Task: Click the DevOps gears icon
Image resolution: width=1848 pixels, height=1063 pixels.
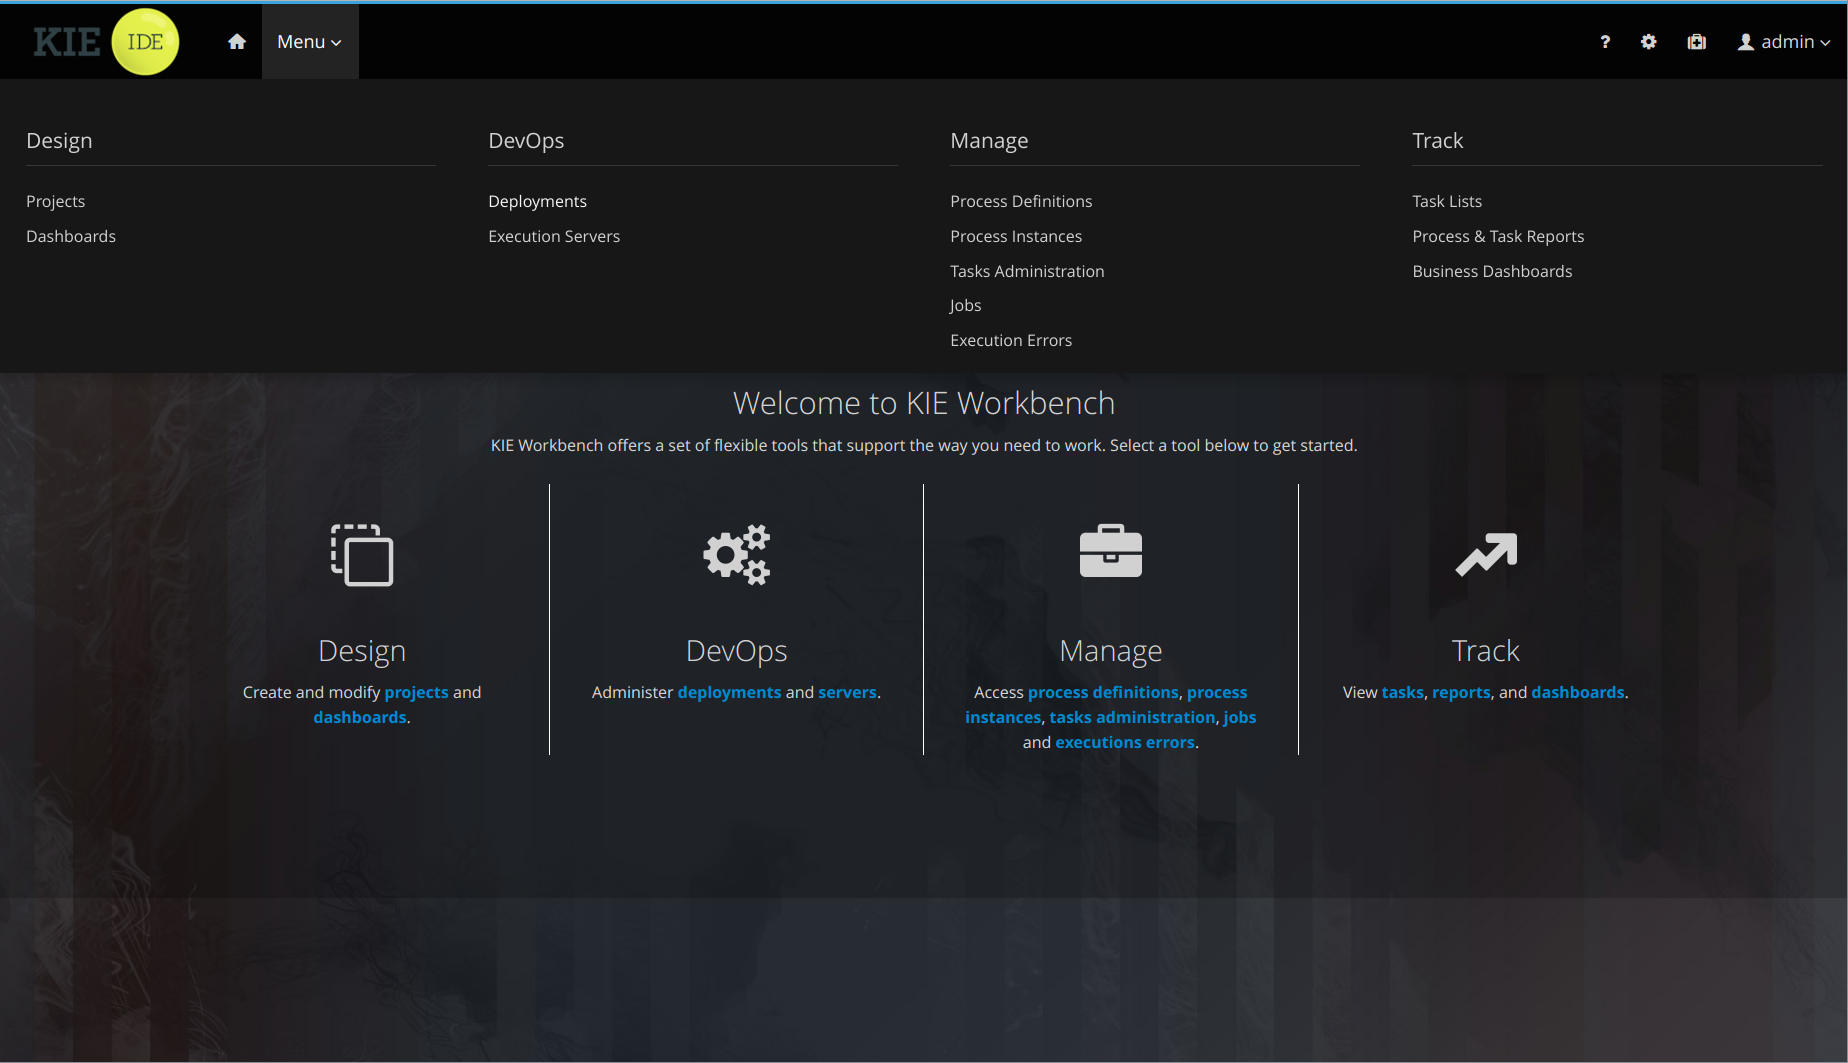Action: coord(737,555)
